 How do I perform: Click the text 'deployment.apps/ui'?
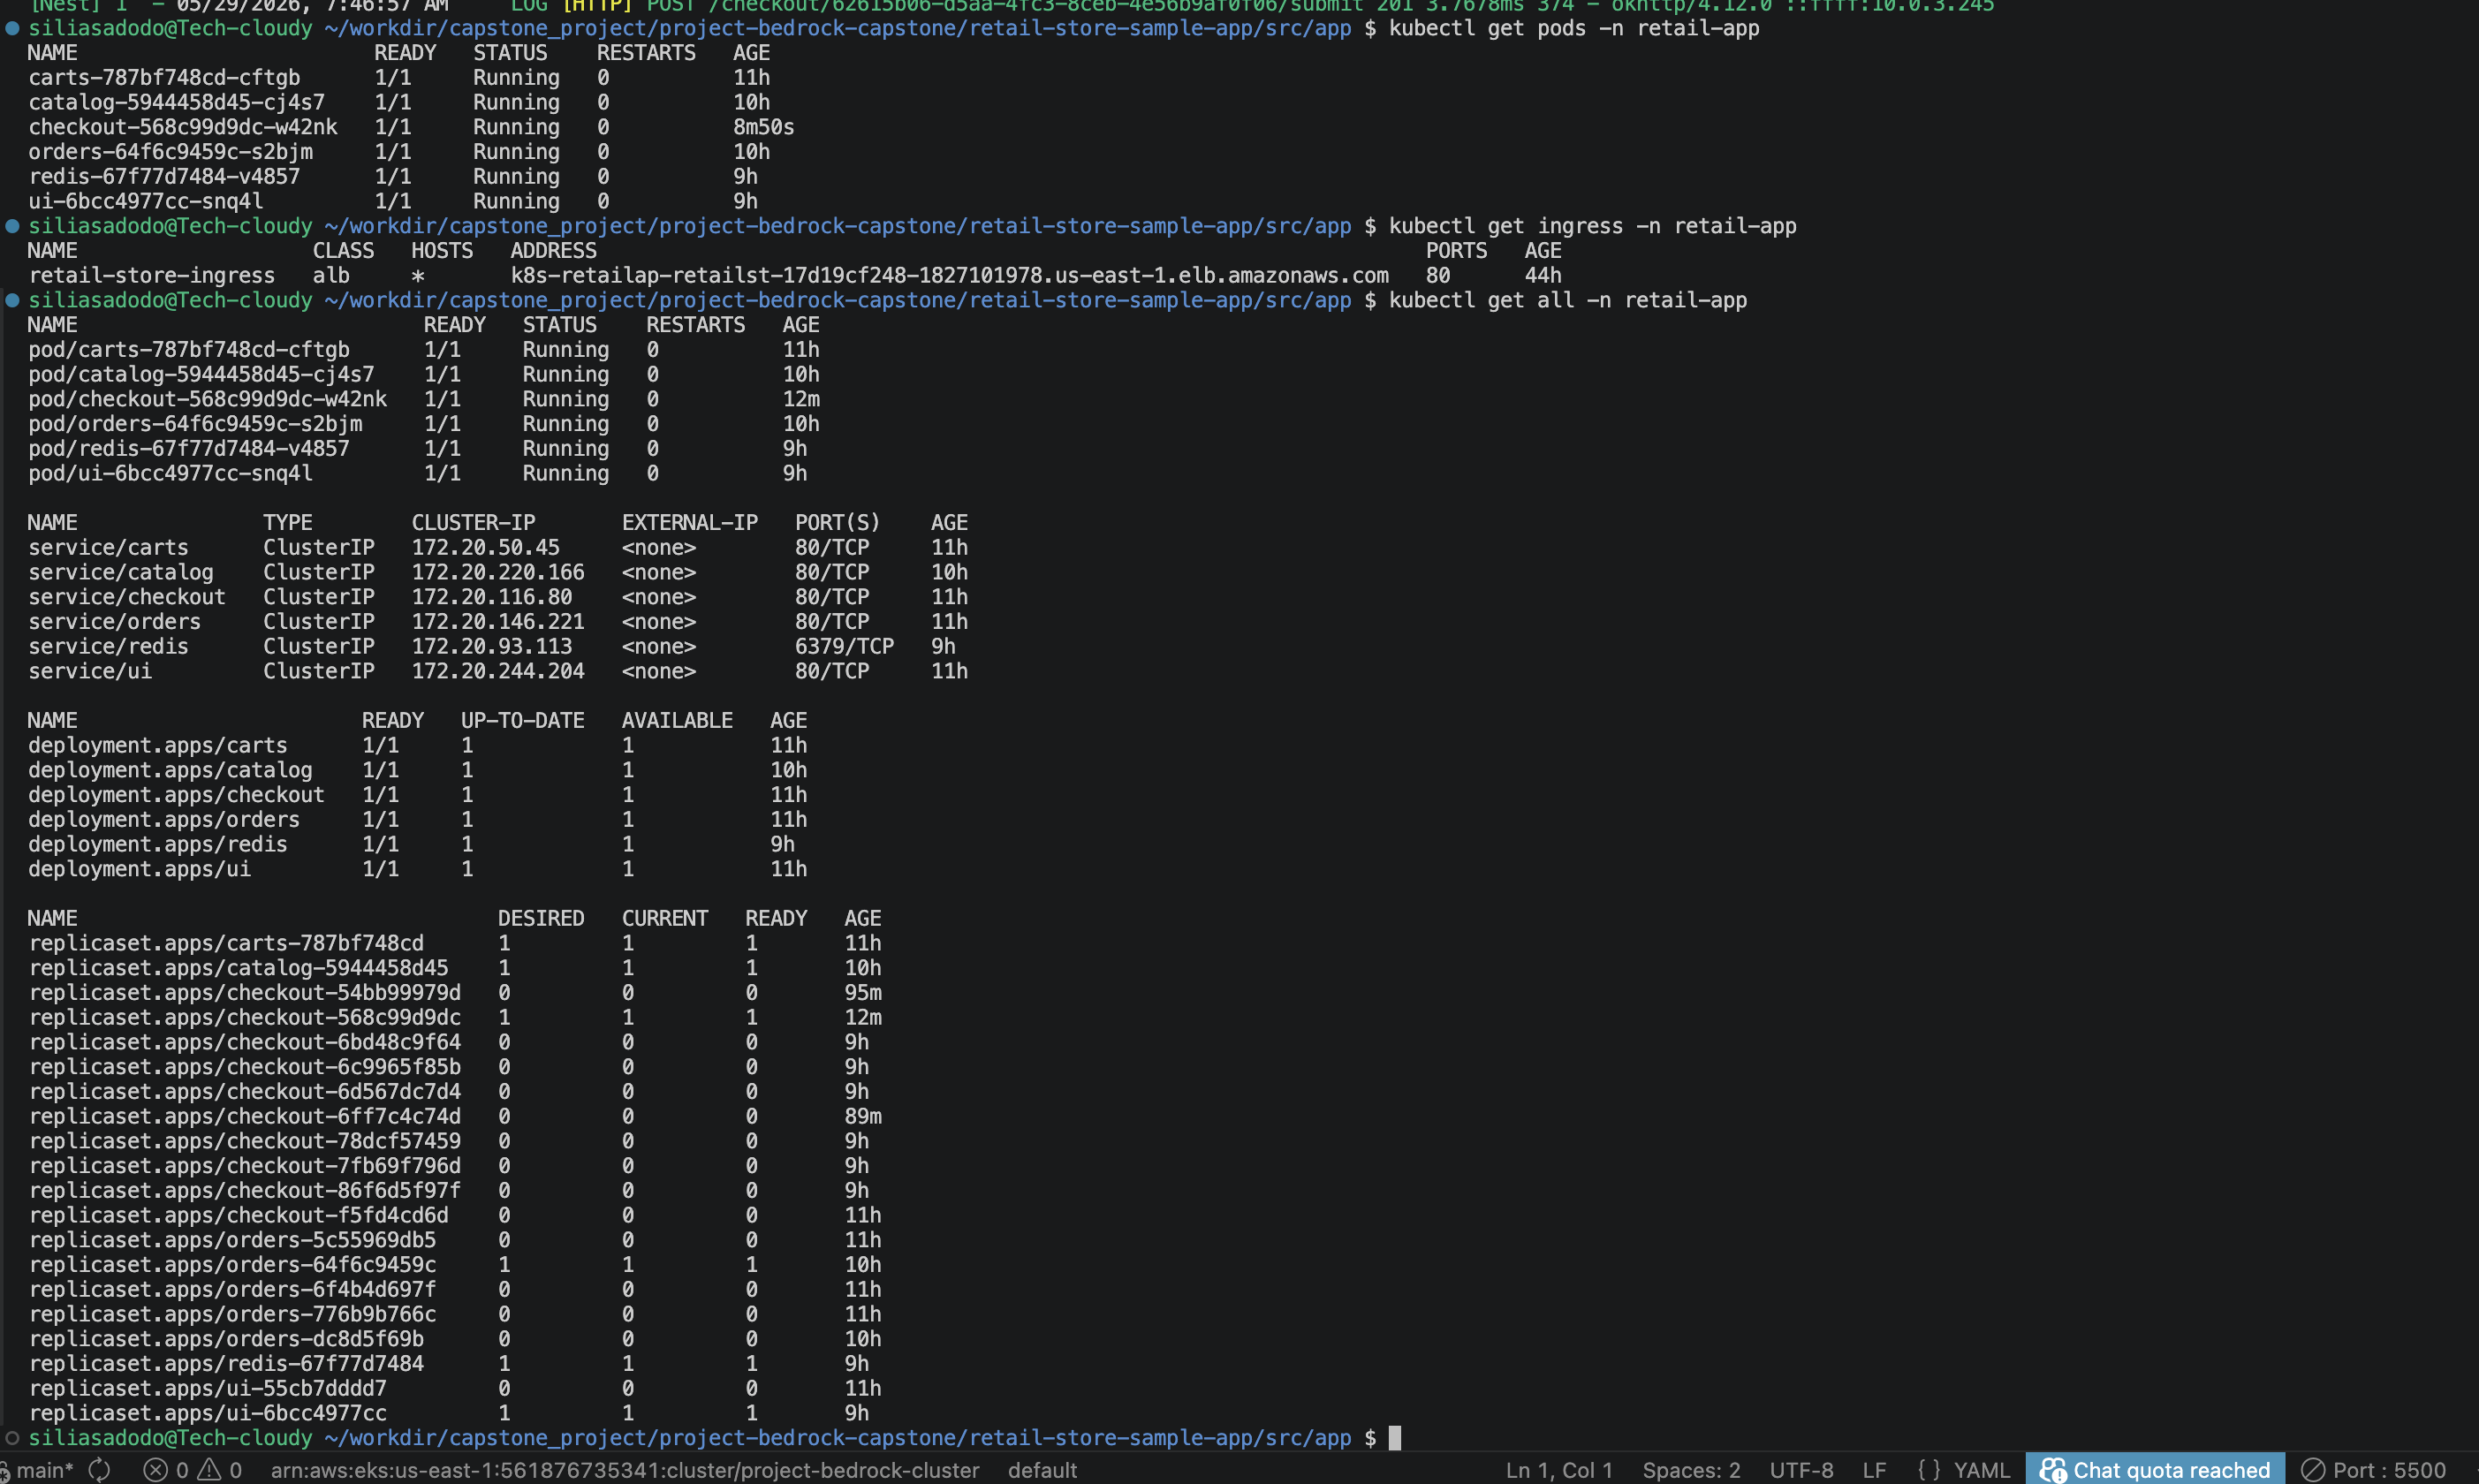pyautogui.click(x=139, y=869)
